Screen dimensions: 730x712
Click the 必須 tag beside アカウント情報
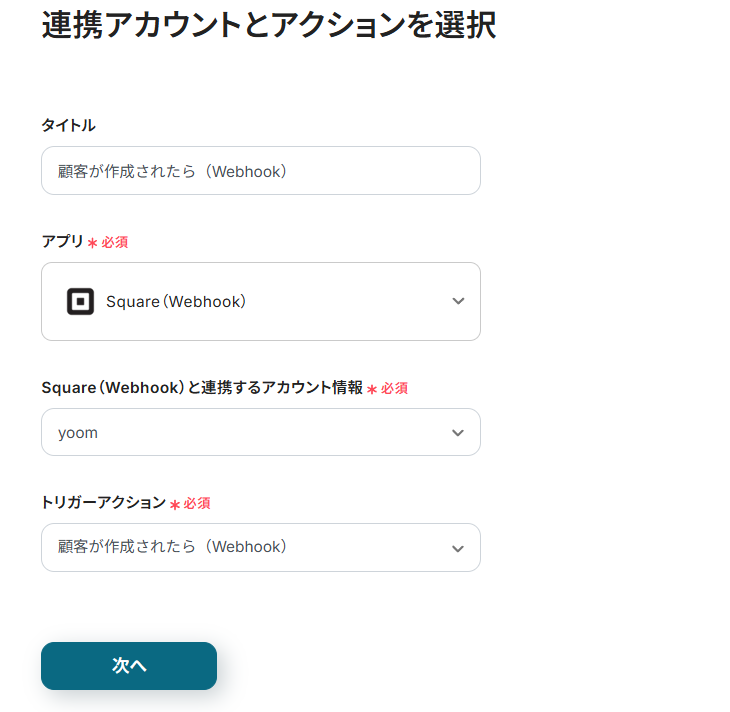(x=394, y=388)
